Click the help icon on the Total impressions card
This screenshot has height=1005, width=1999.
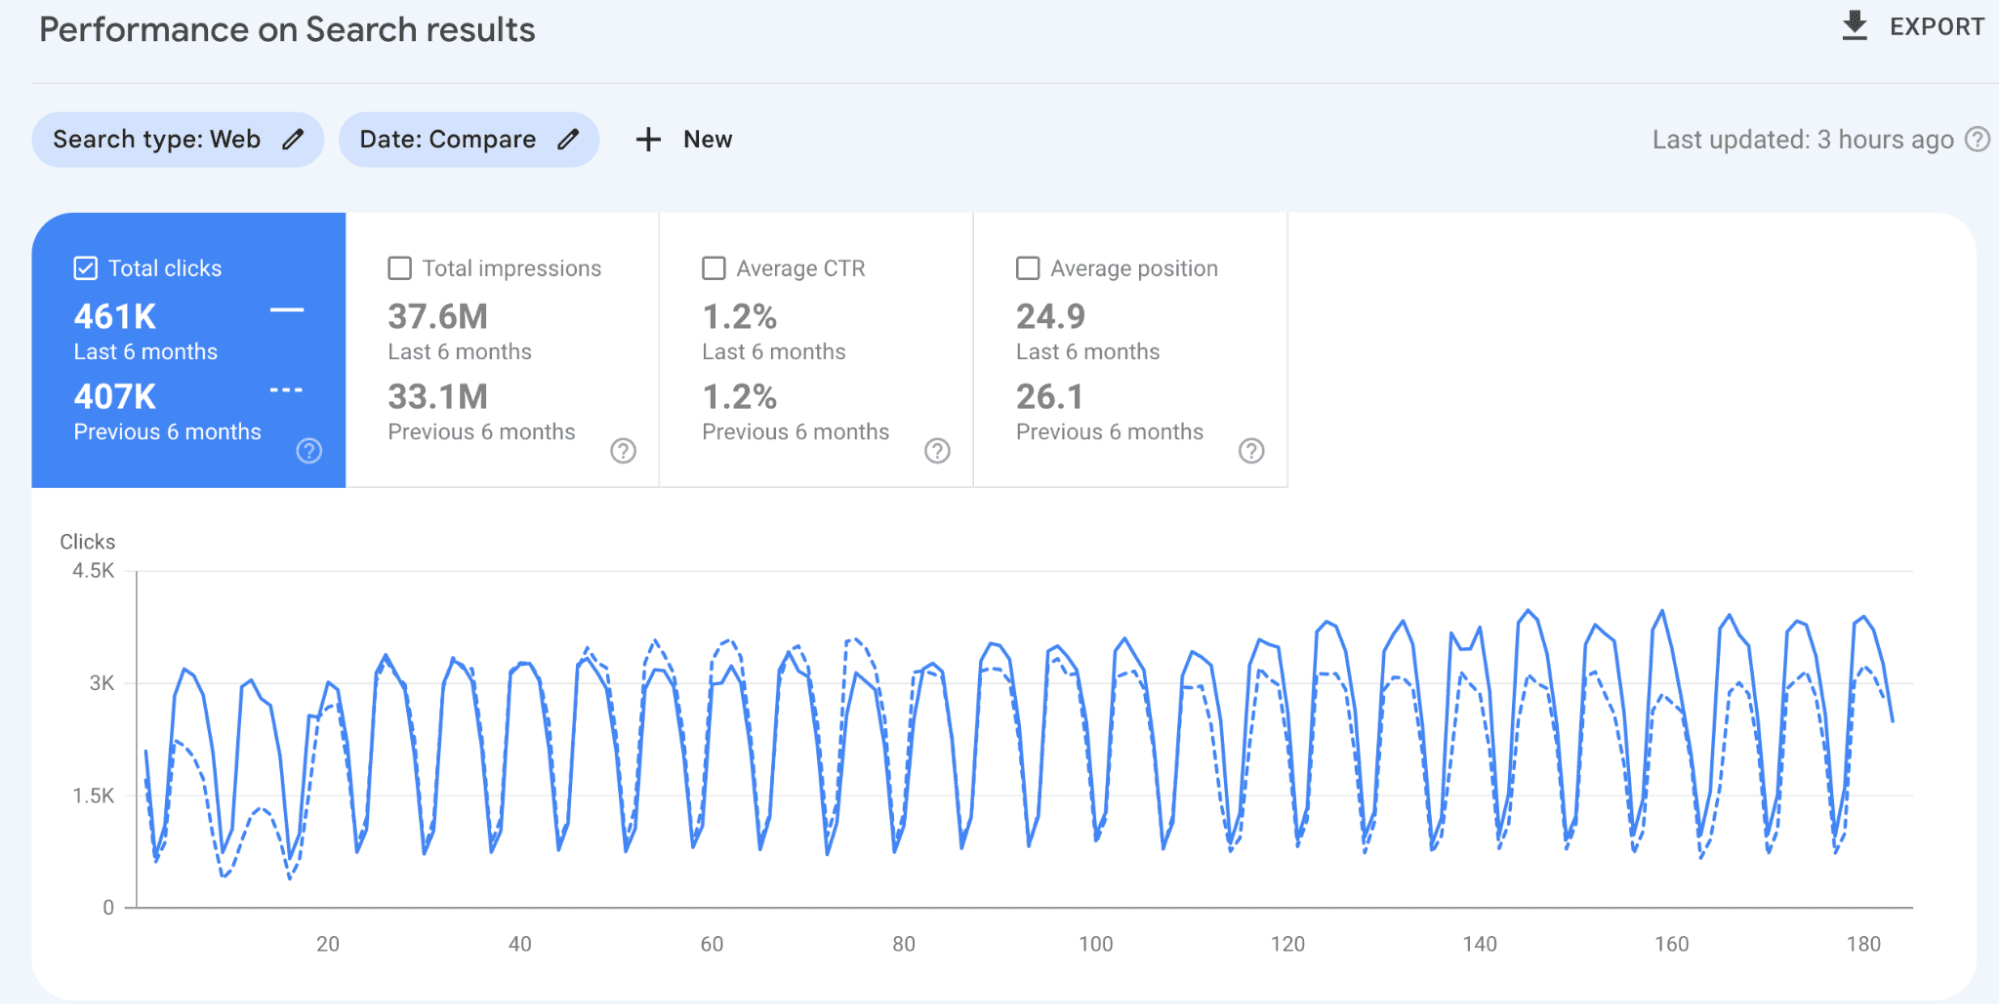(623, 451)
